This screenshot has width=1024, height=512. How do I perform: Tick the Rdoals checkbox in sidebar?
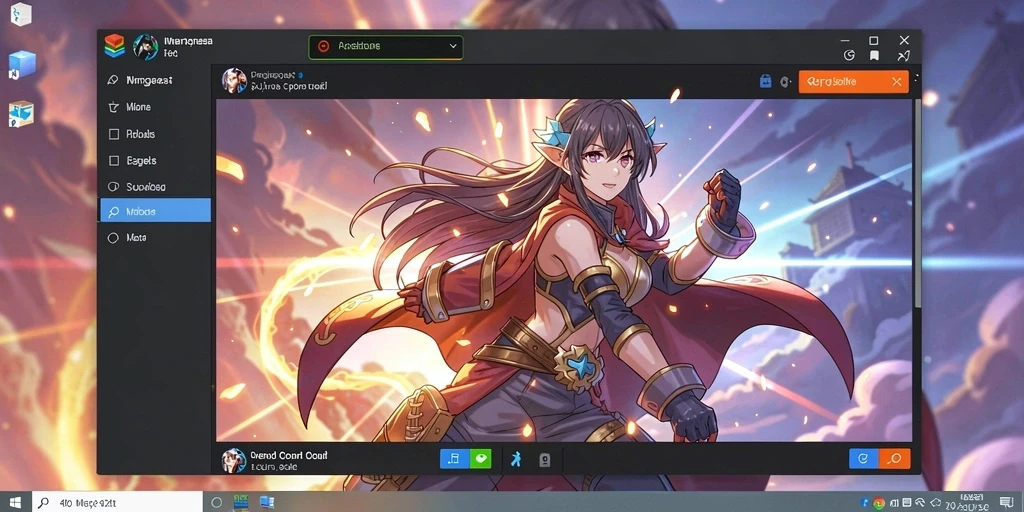pos(114,134)
